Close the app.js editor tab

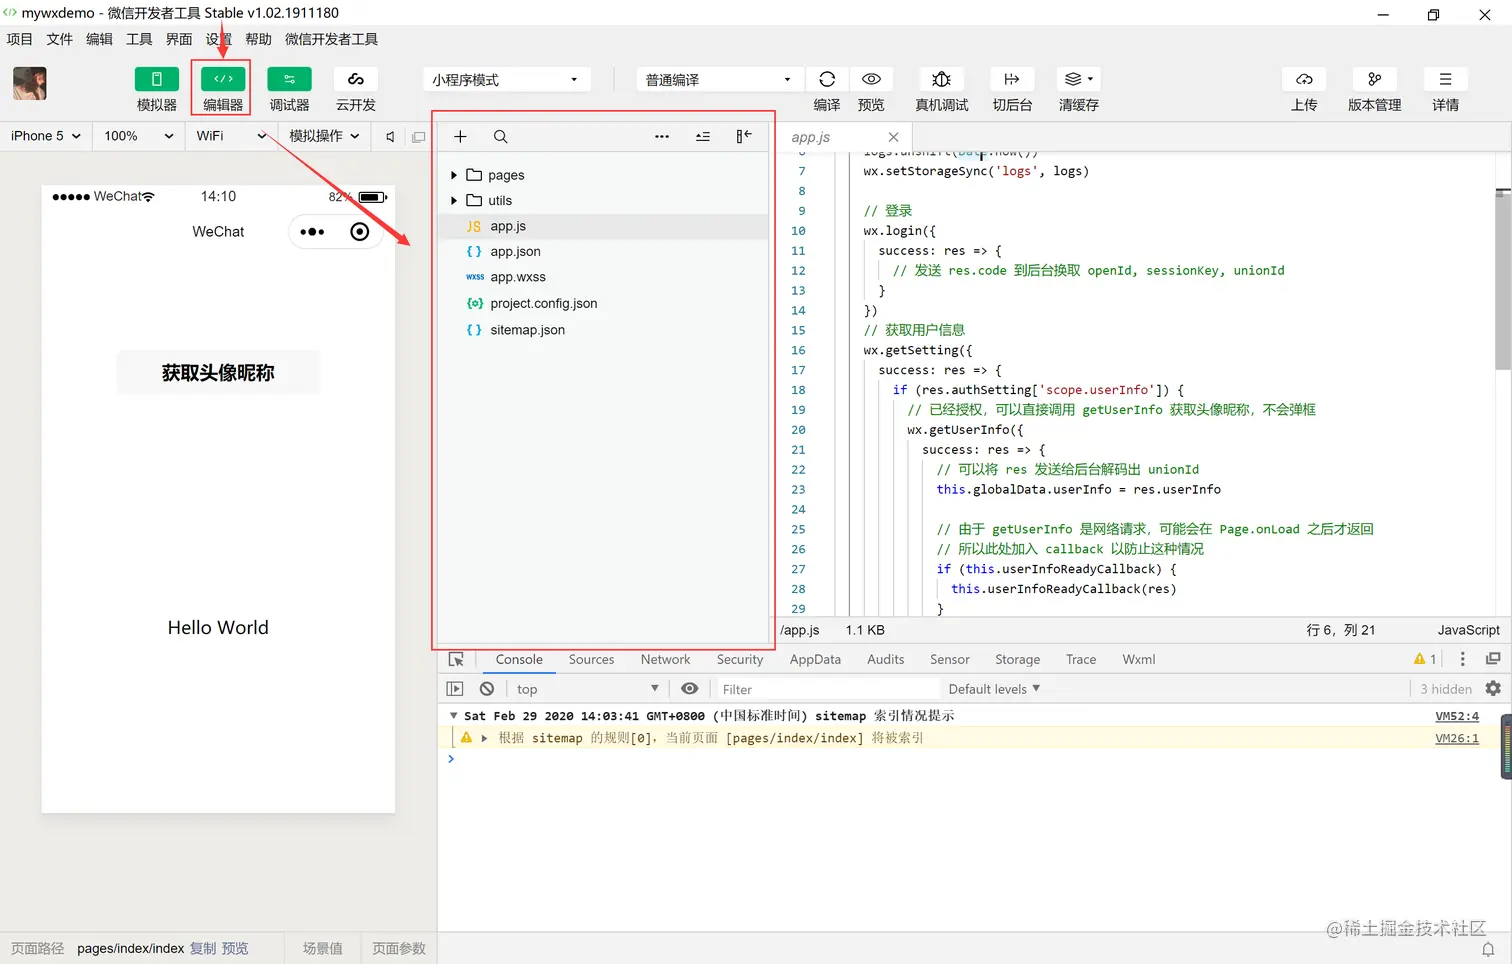click(893, 137)
